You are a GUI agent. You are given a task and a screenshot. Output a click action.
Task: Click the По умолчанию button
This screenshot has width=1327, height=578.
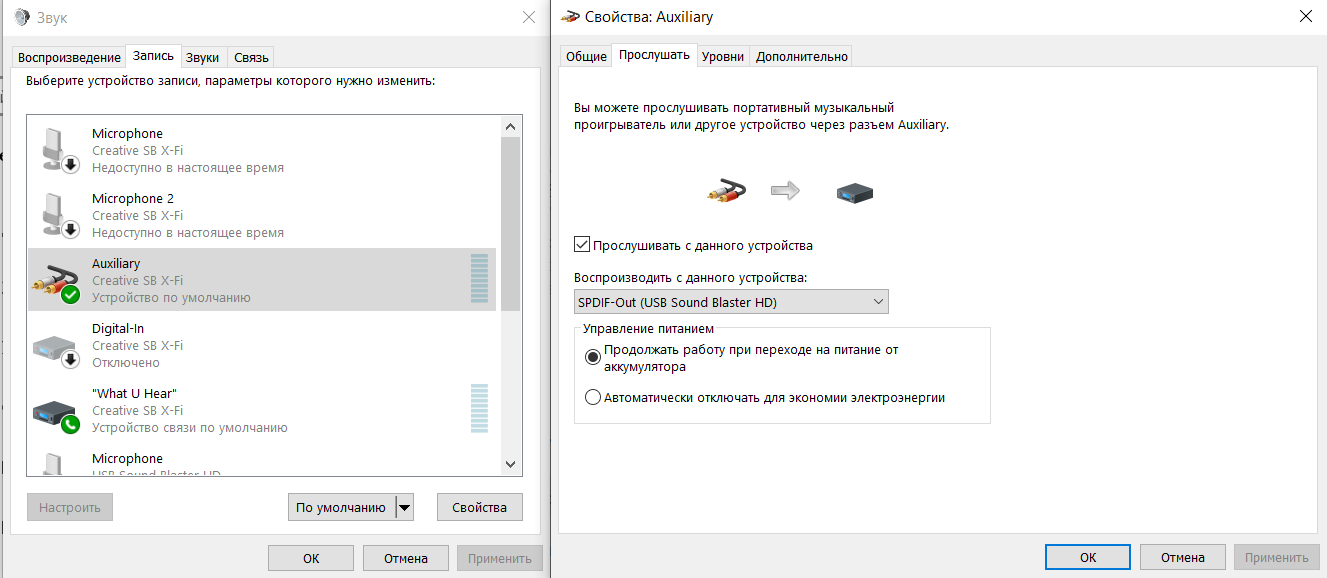(x=341, y=507)
